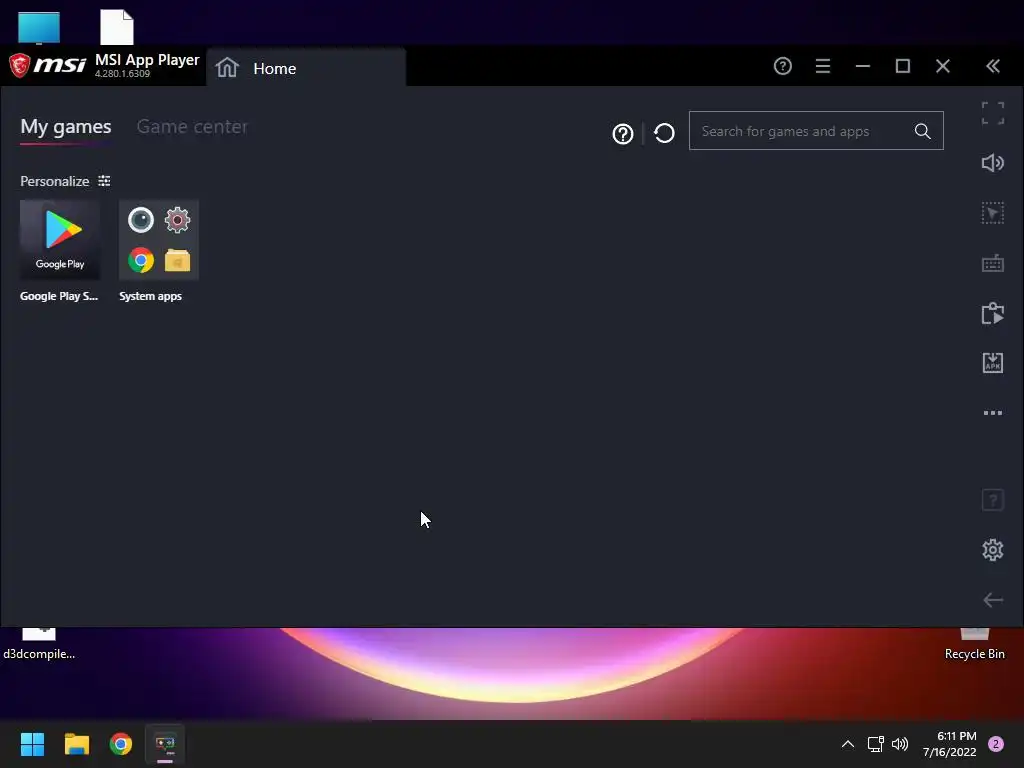Click the Personalize label
1024x768 pixels.
[55, 182]
